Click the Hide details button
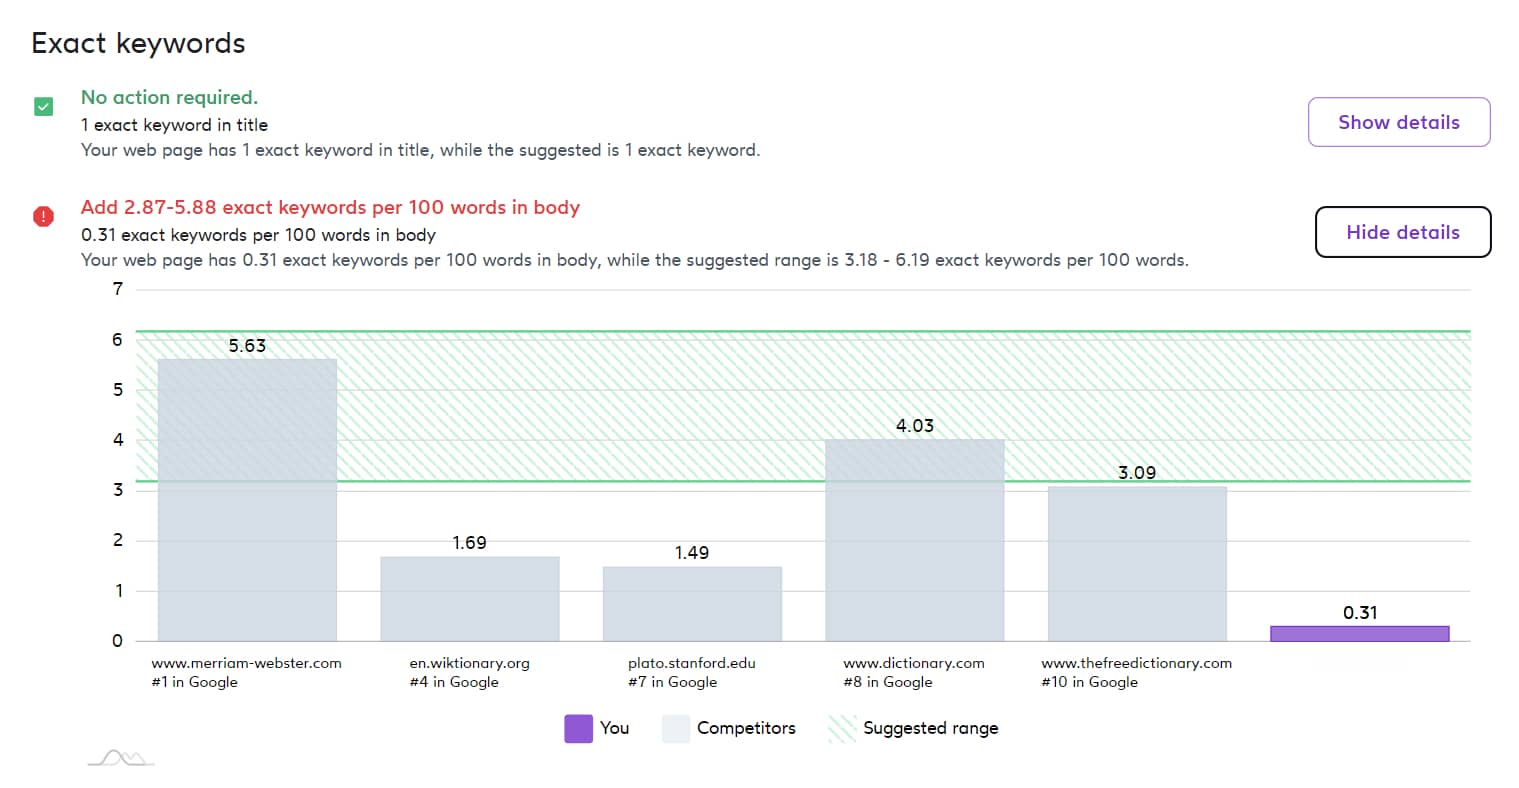 pos(1403,232)
